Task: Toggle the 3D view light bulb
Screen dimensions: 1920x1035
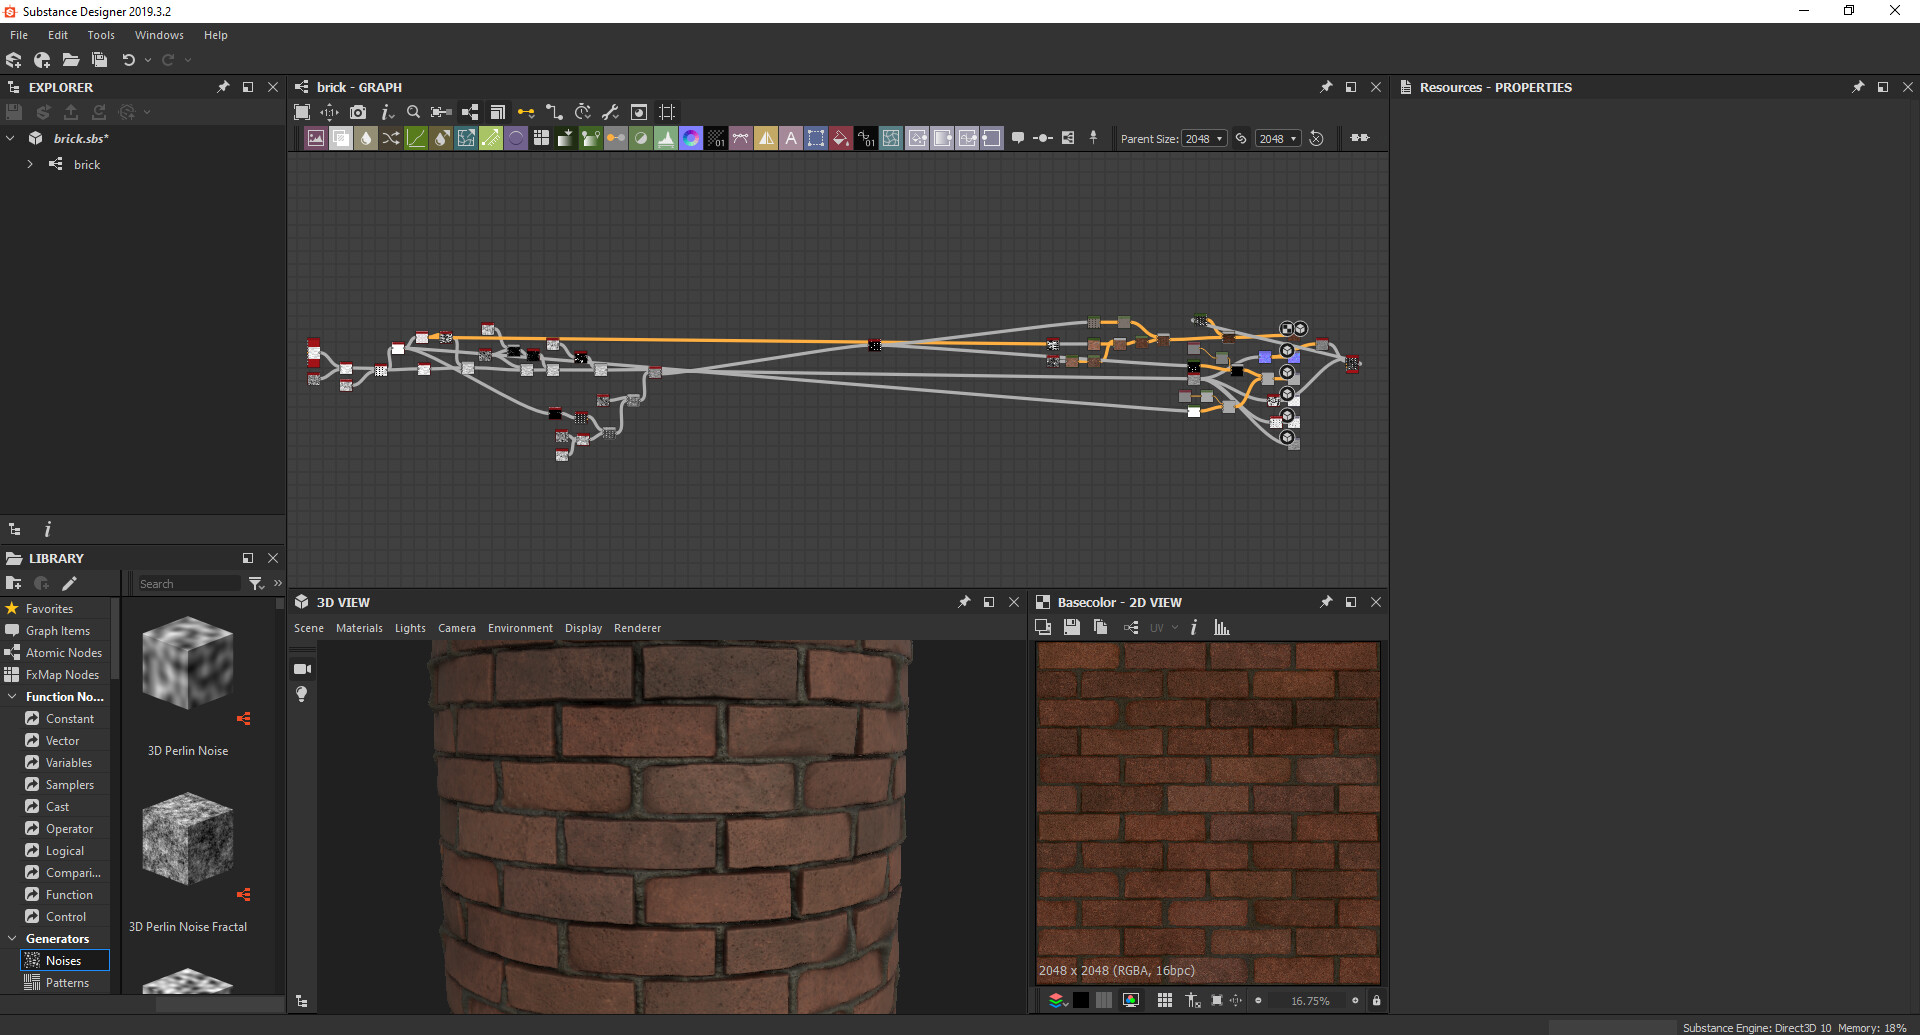Action: [302, 694]
